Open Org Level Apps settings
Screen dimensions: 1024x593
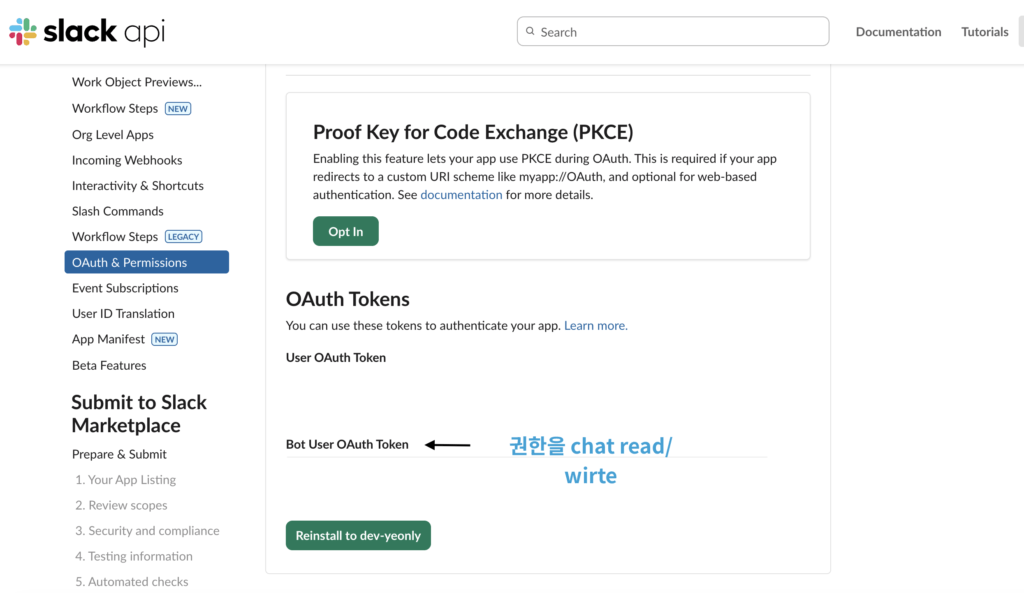click(113, 135)
